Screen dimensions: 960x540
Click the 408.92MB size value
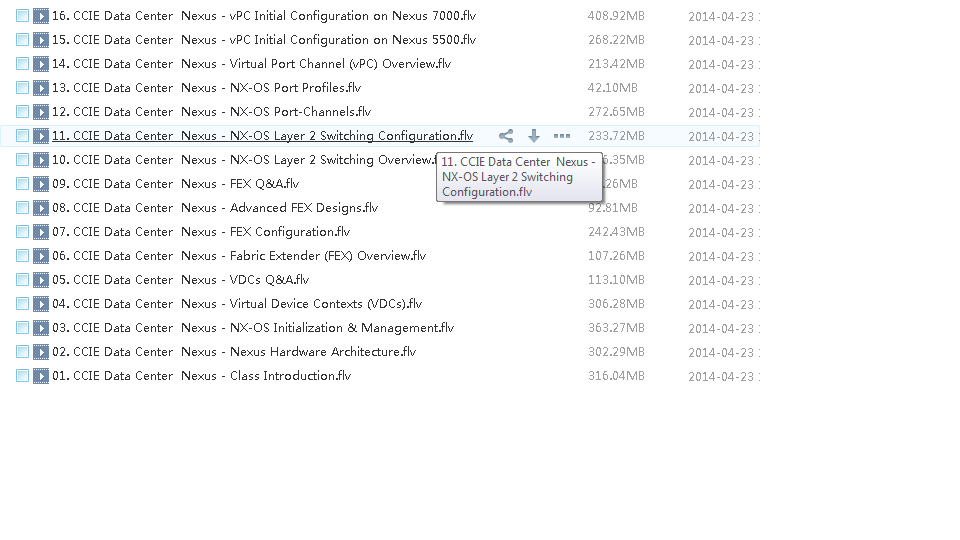616,16
